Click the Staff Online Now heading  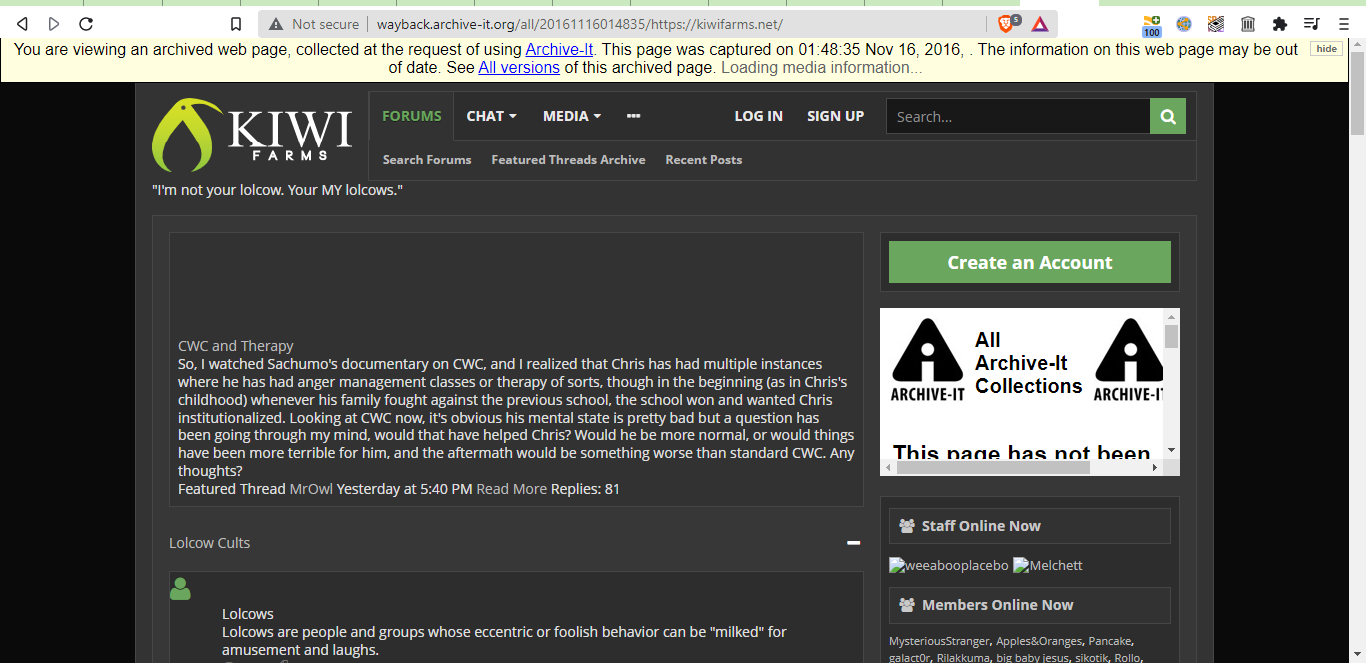click(x=981, y=526)
